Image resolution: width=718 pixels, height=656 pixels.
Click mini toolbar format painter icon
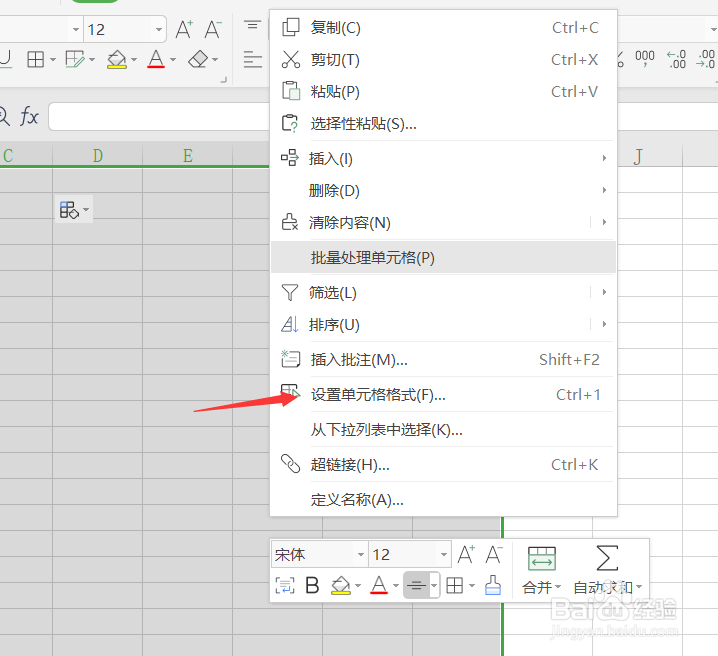[x=493, y=586]
